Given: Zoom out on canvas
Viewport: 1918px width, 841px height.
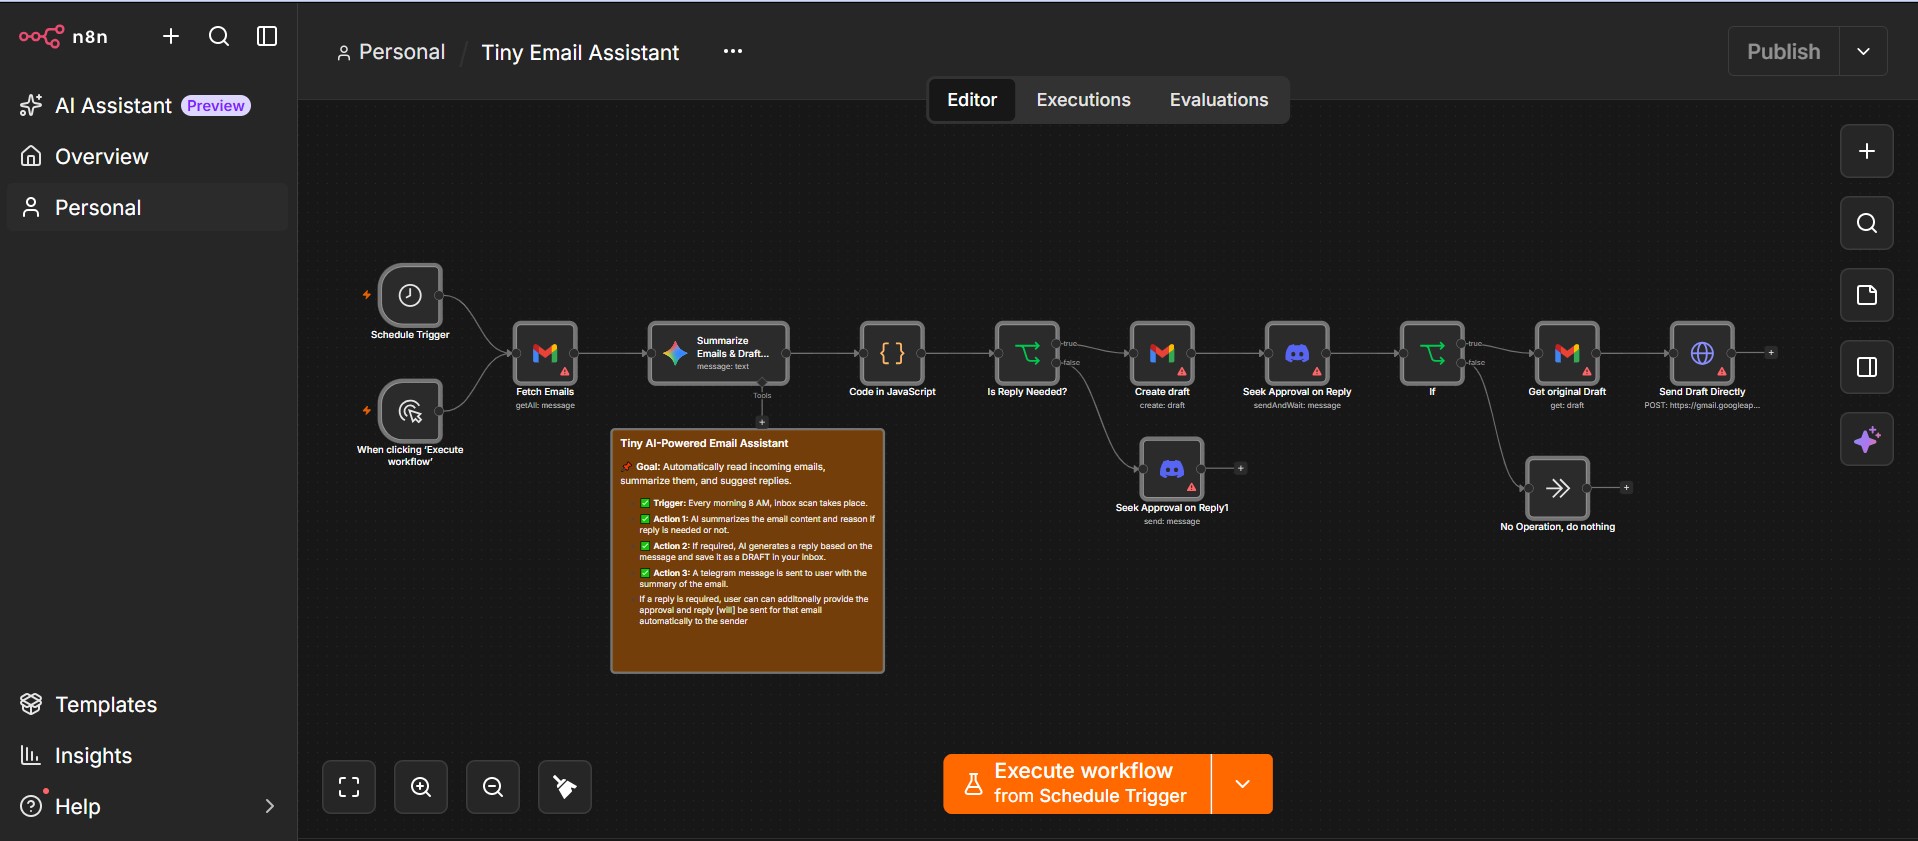Looking at the screenshot, I should coord(493,787).
